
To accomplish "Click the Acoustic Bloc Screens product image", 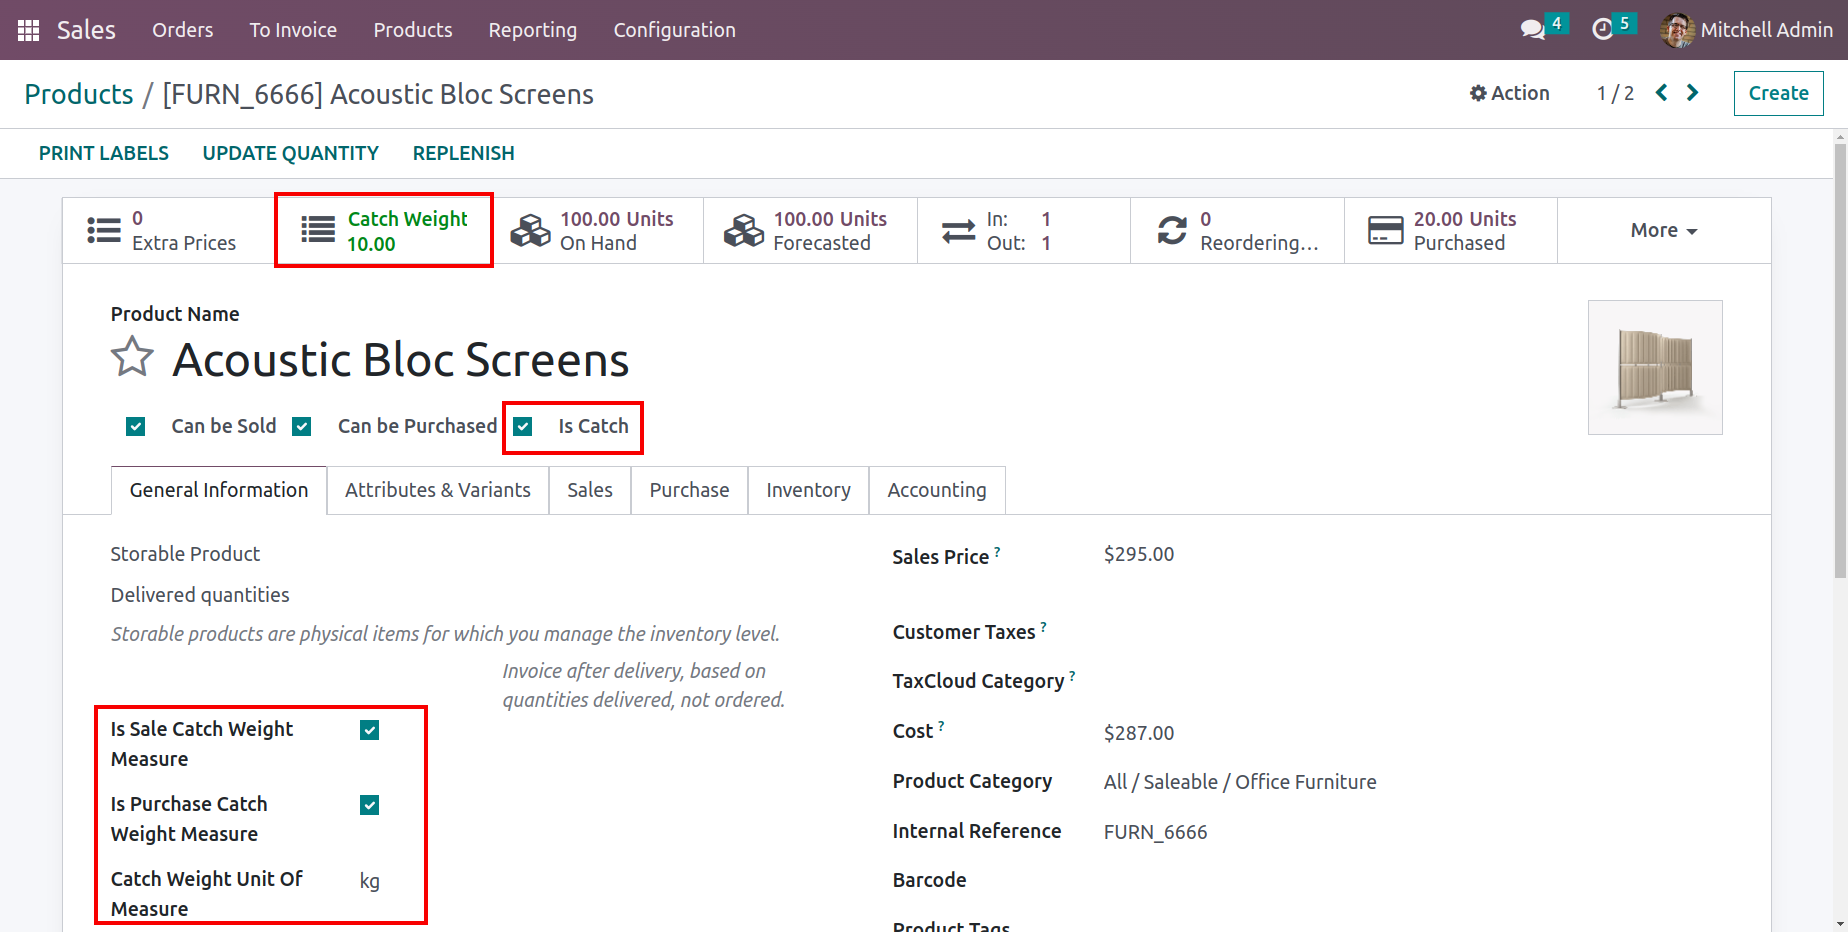I will click(1655, 367).
